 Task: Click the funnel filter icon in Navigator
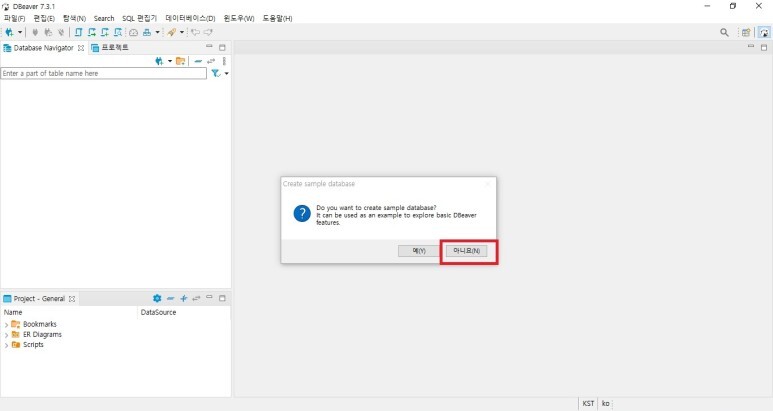click(215, 73)
